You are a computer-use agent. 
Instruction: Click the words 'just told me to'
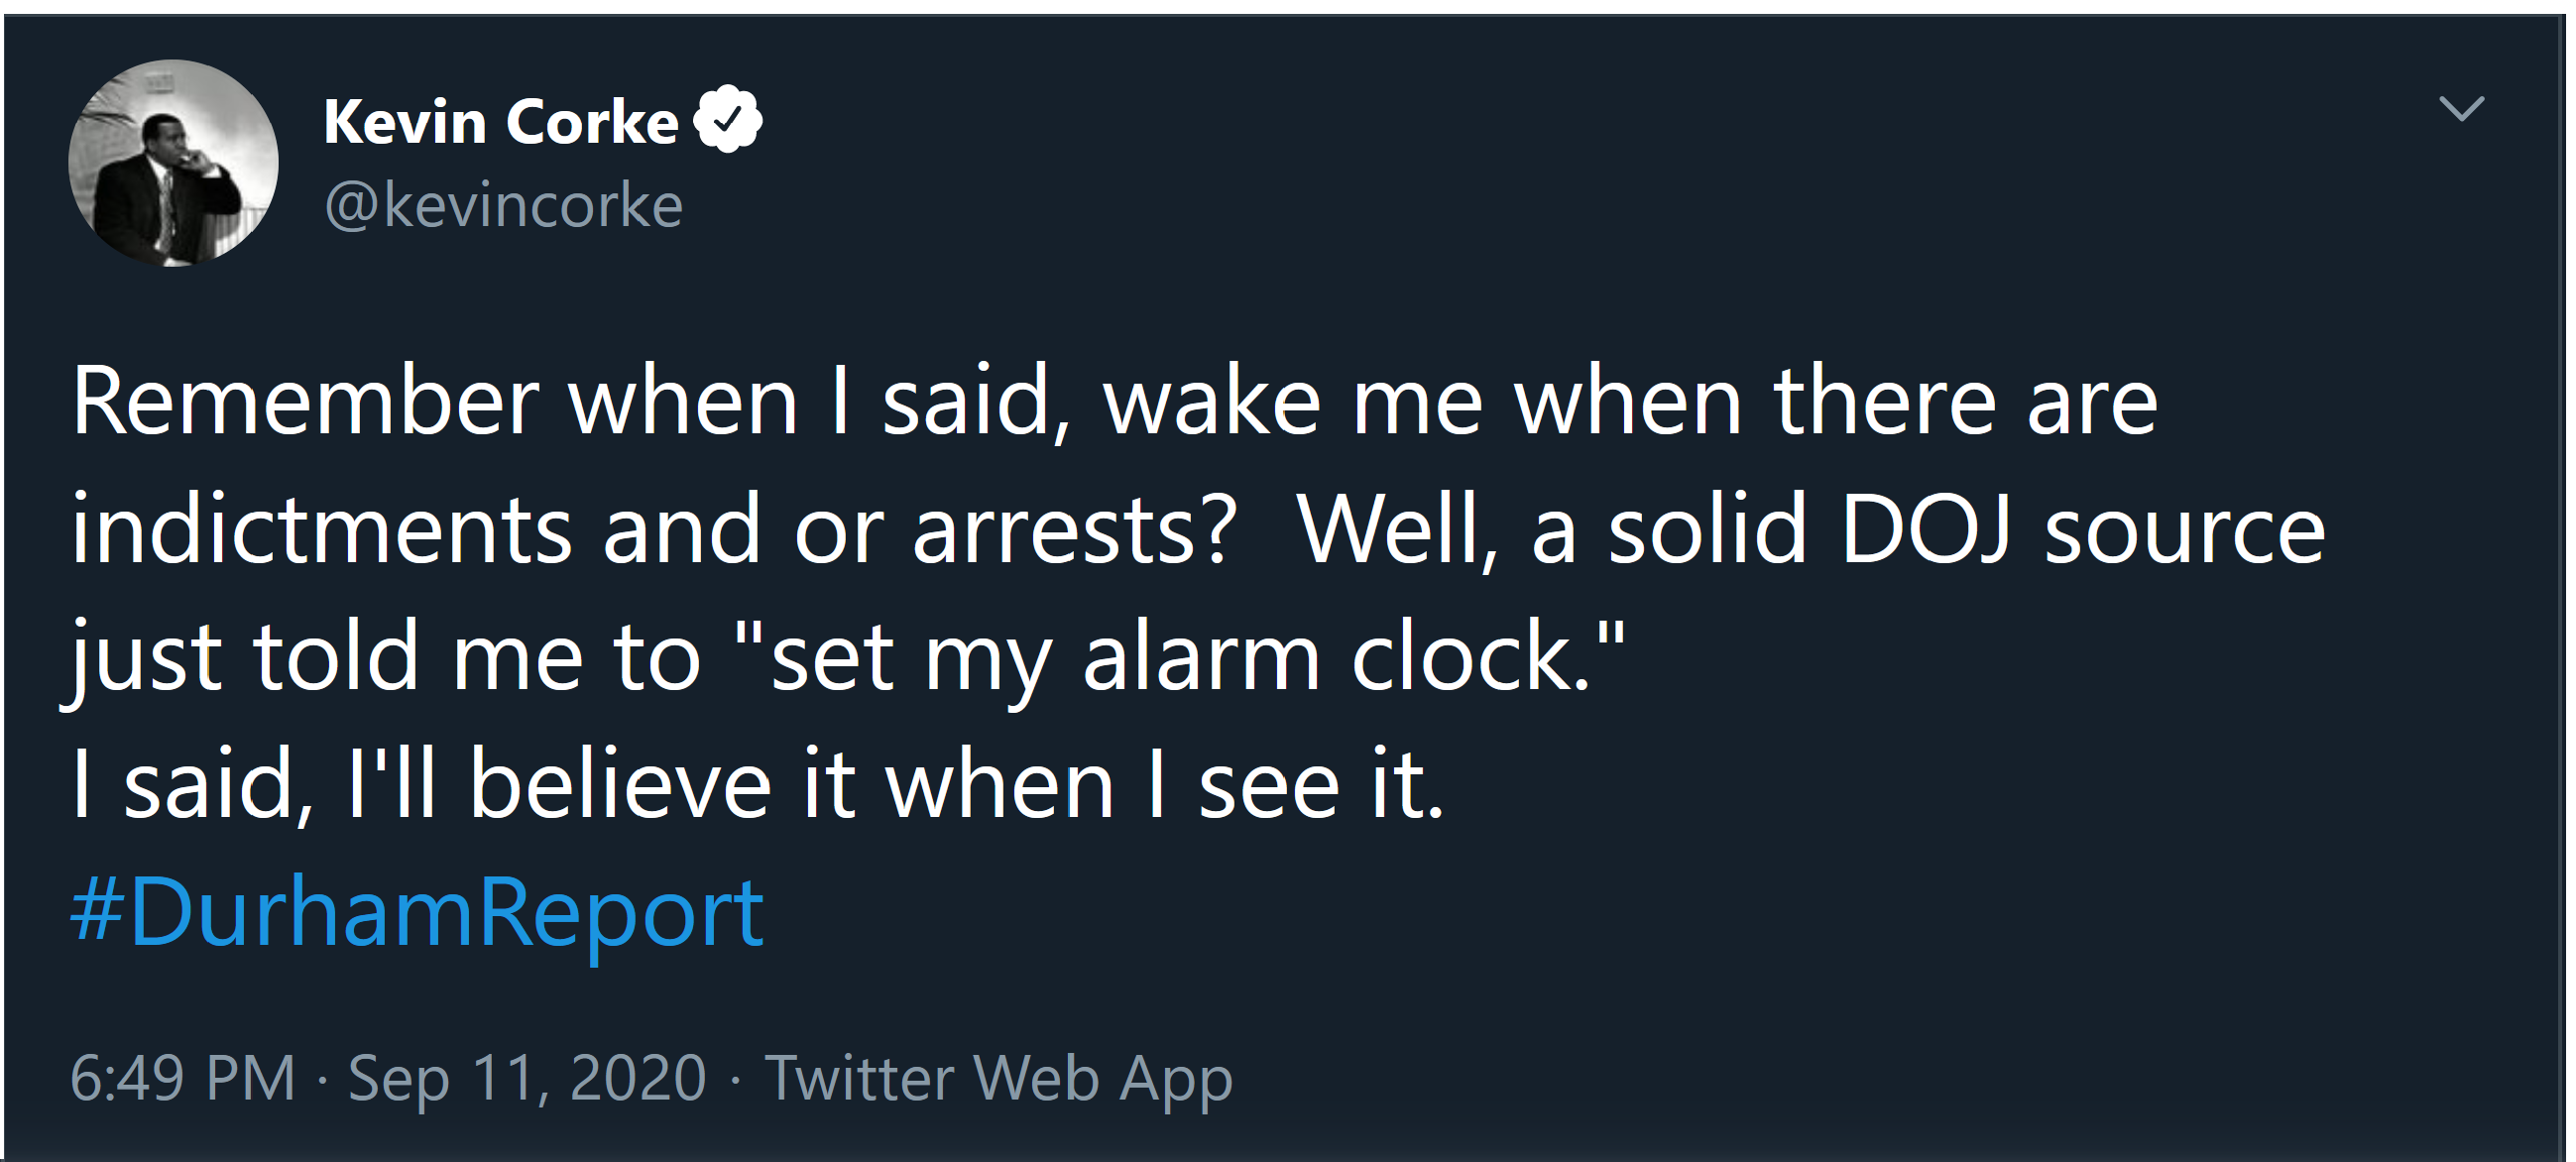point(381,658)
